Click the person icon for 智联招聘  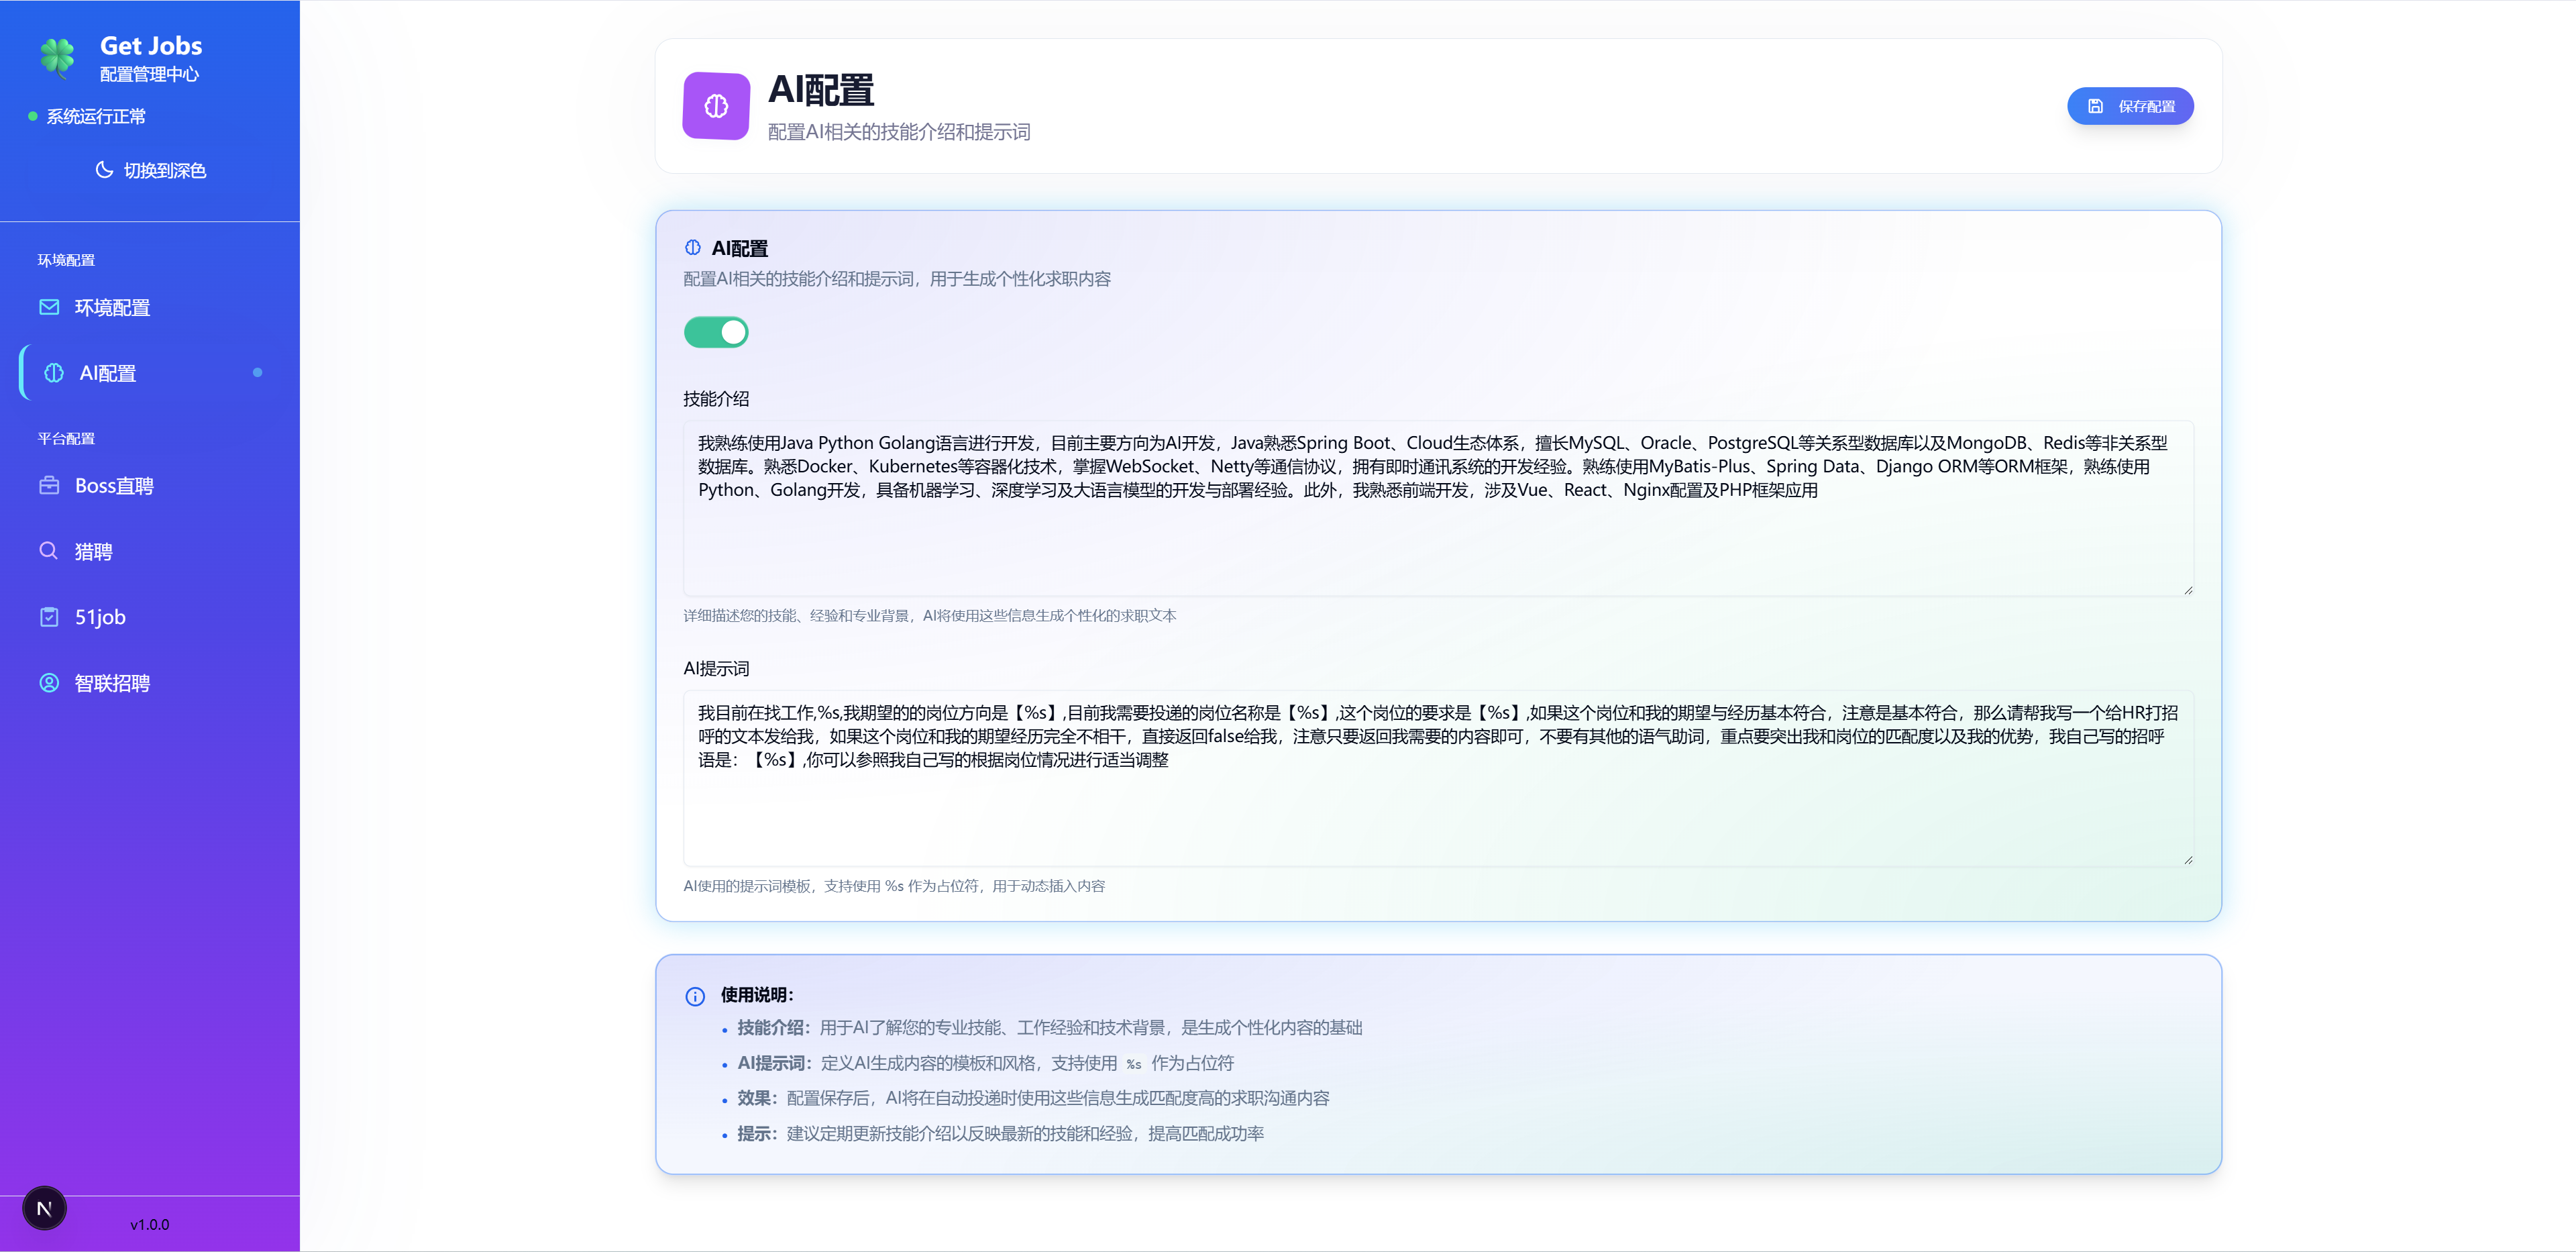(x=49, y=683)
